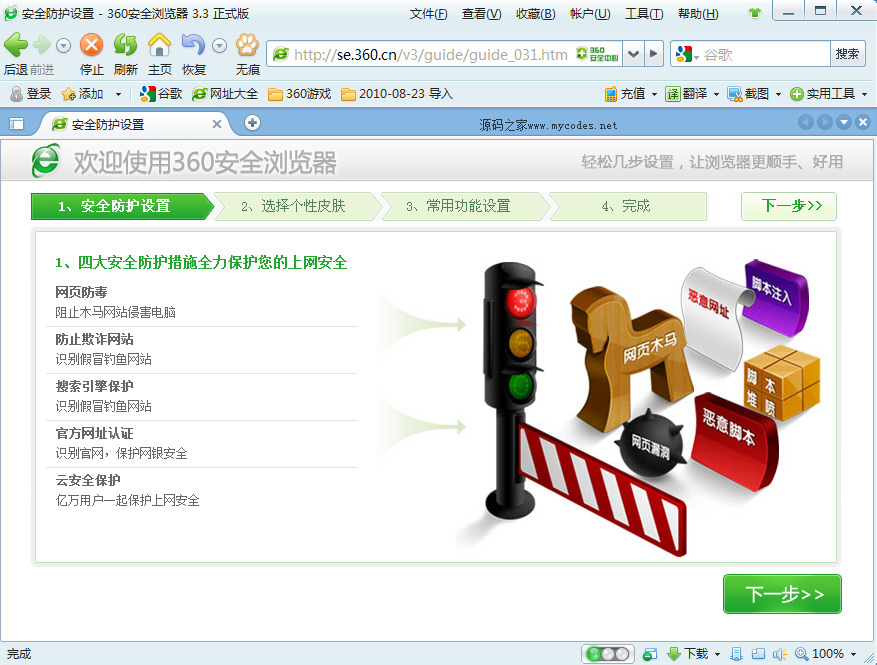
Task: Select step 1、安全防护设置
Action: [x=122, y=206]
